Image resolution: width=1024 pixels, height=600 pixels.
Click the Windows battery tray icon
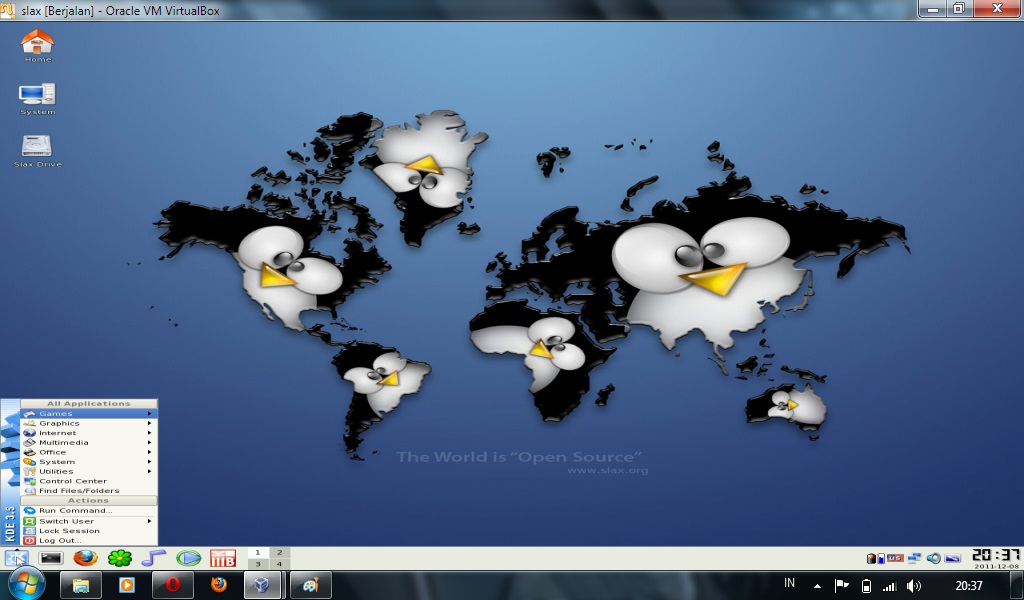click(x=866, y=586)
